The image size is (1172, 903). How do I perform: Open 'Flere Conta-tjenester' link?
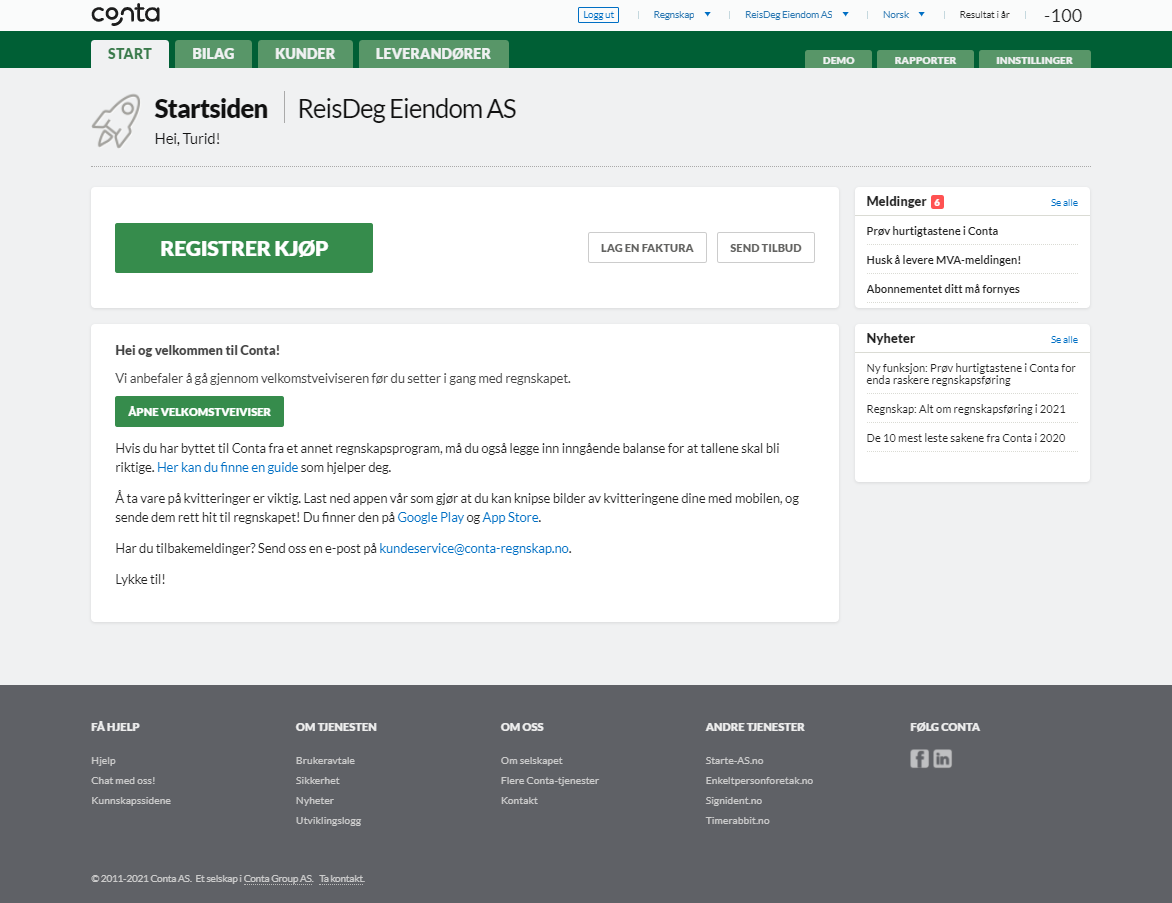pyautogui.click(x=549, y=780)
